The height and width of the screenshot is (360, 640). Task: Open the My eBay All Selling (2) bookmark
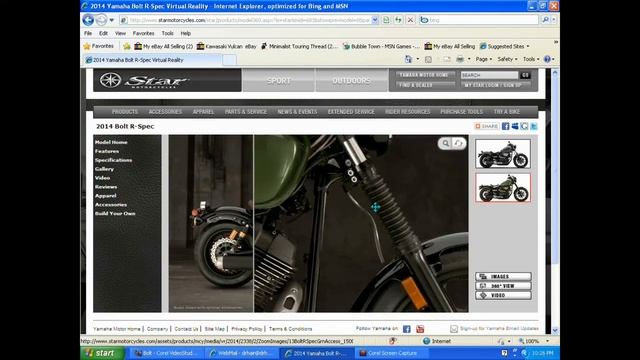click(164, 47)
